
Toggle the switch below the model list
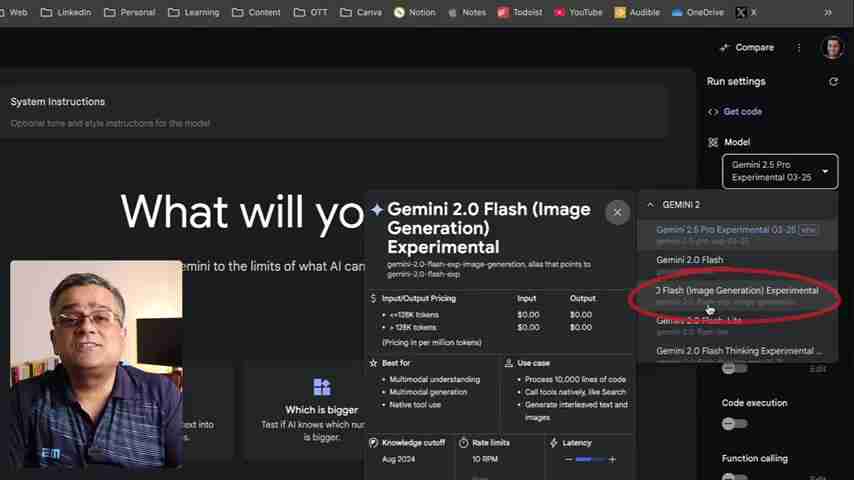click(734, 368)
